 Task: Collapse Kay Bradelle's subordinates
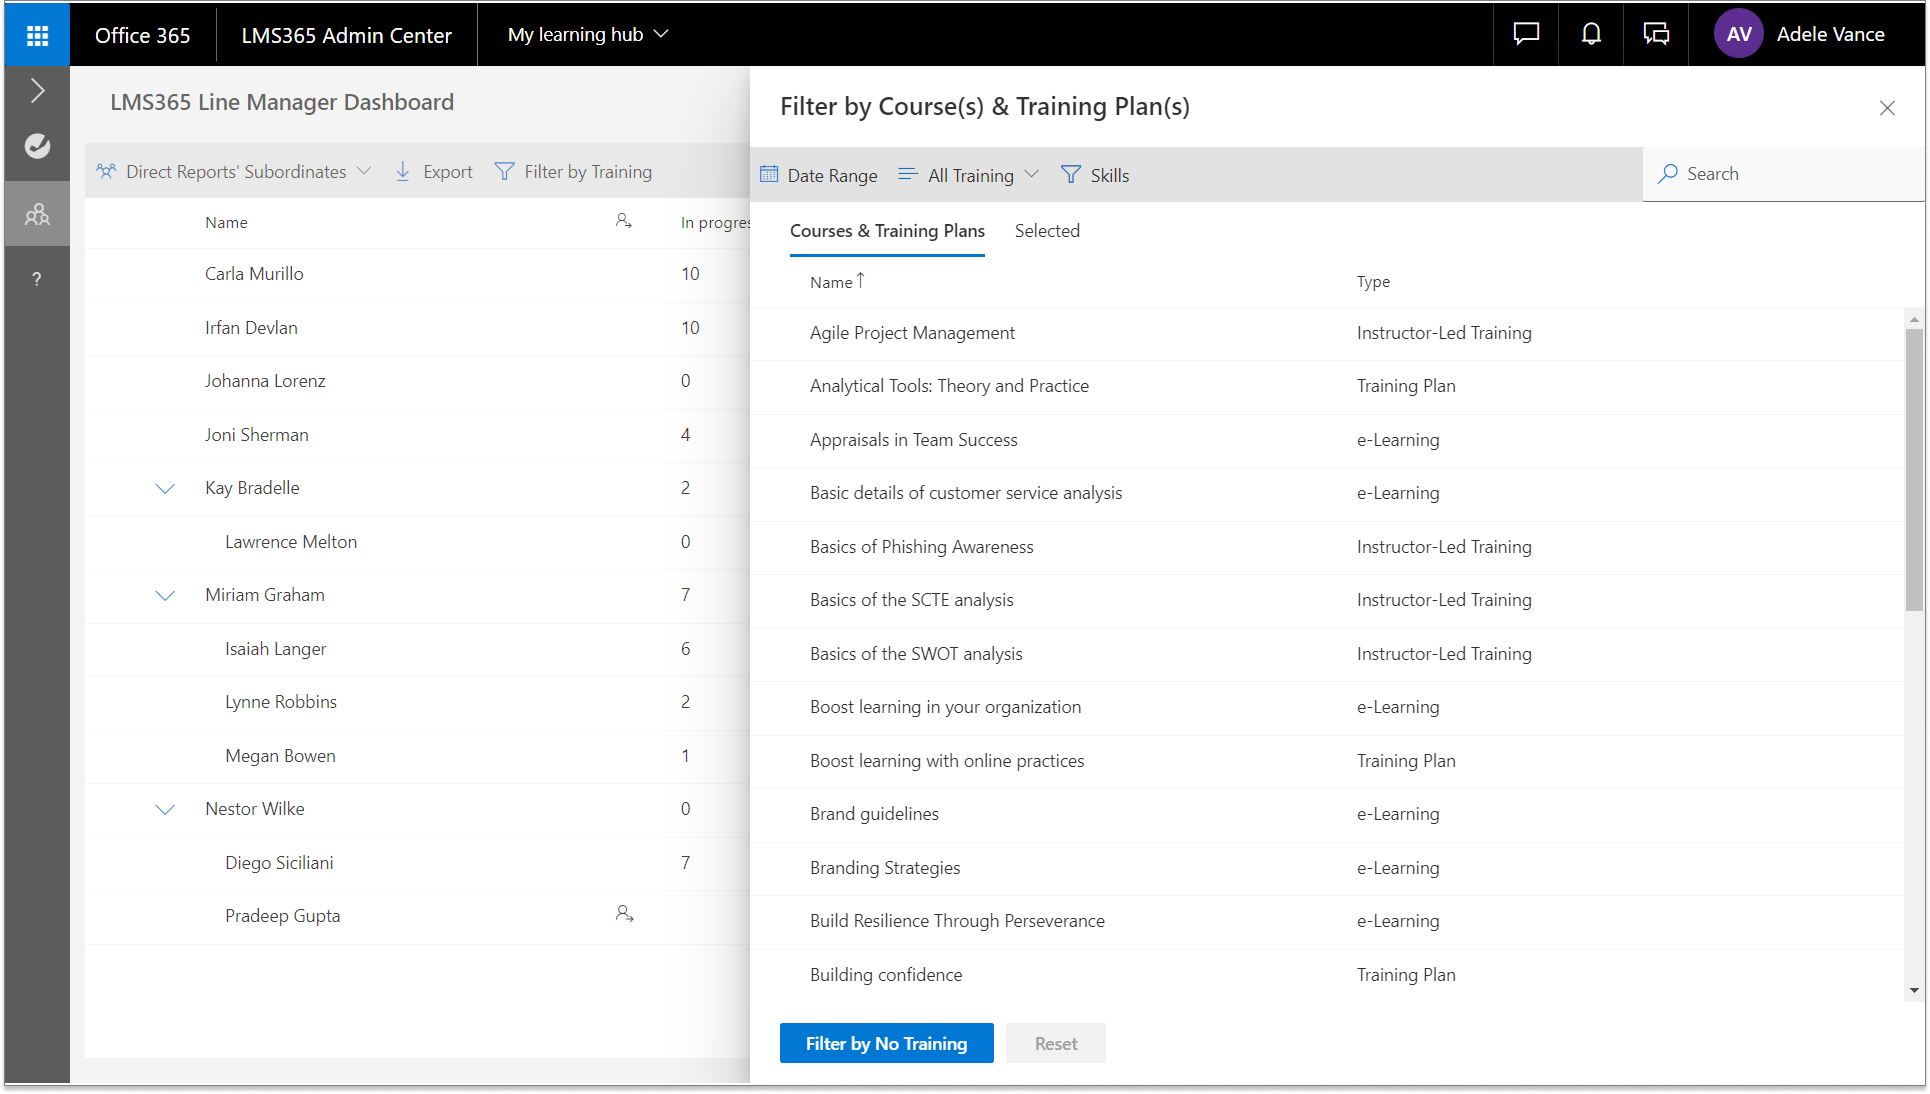[165, 488]
